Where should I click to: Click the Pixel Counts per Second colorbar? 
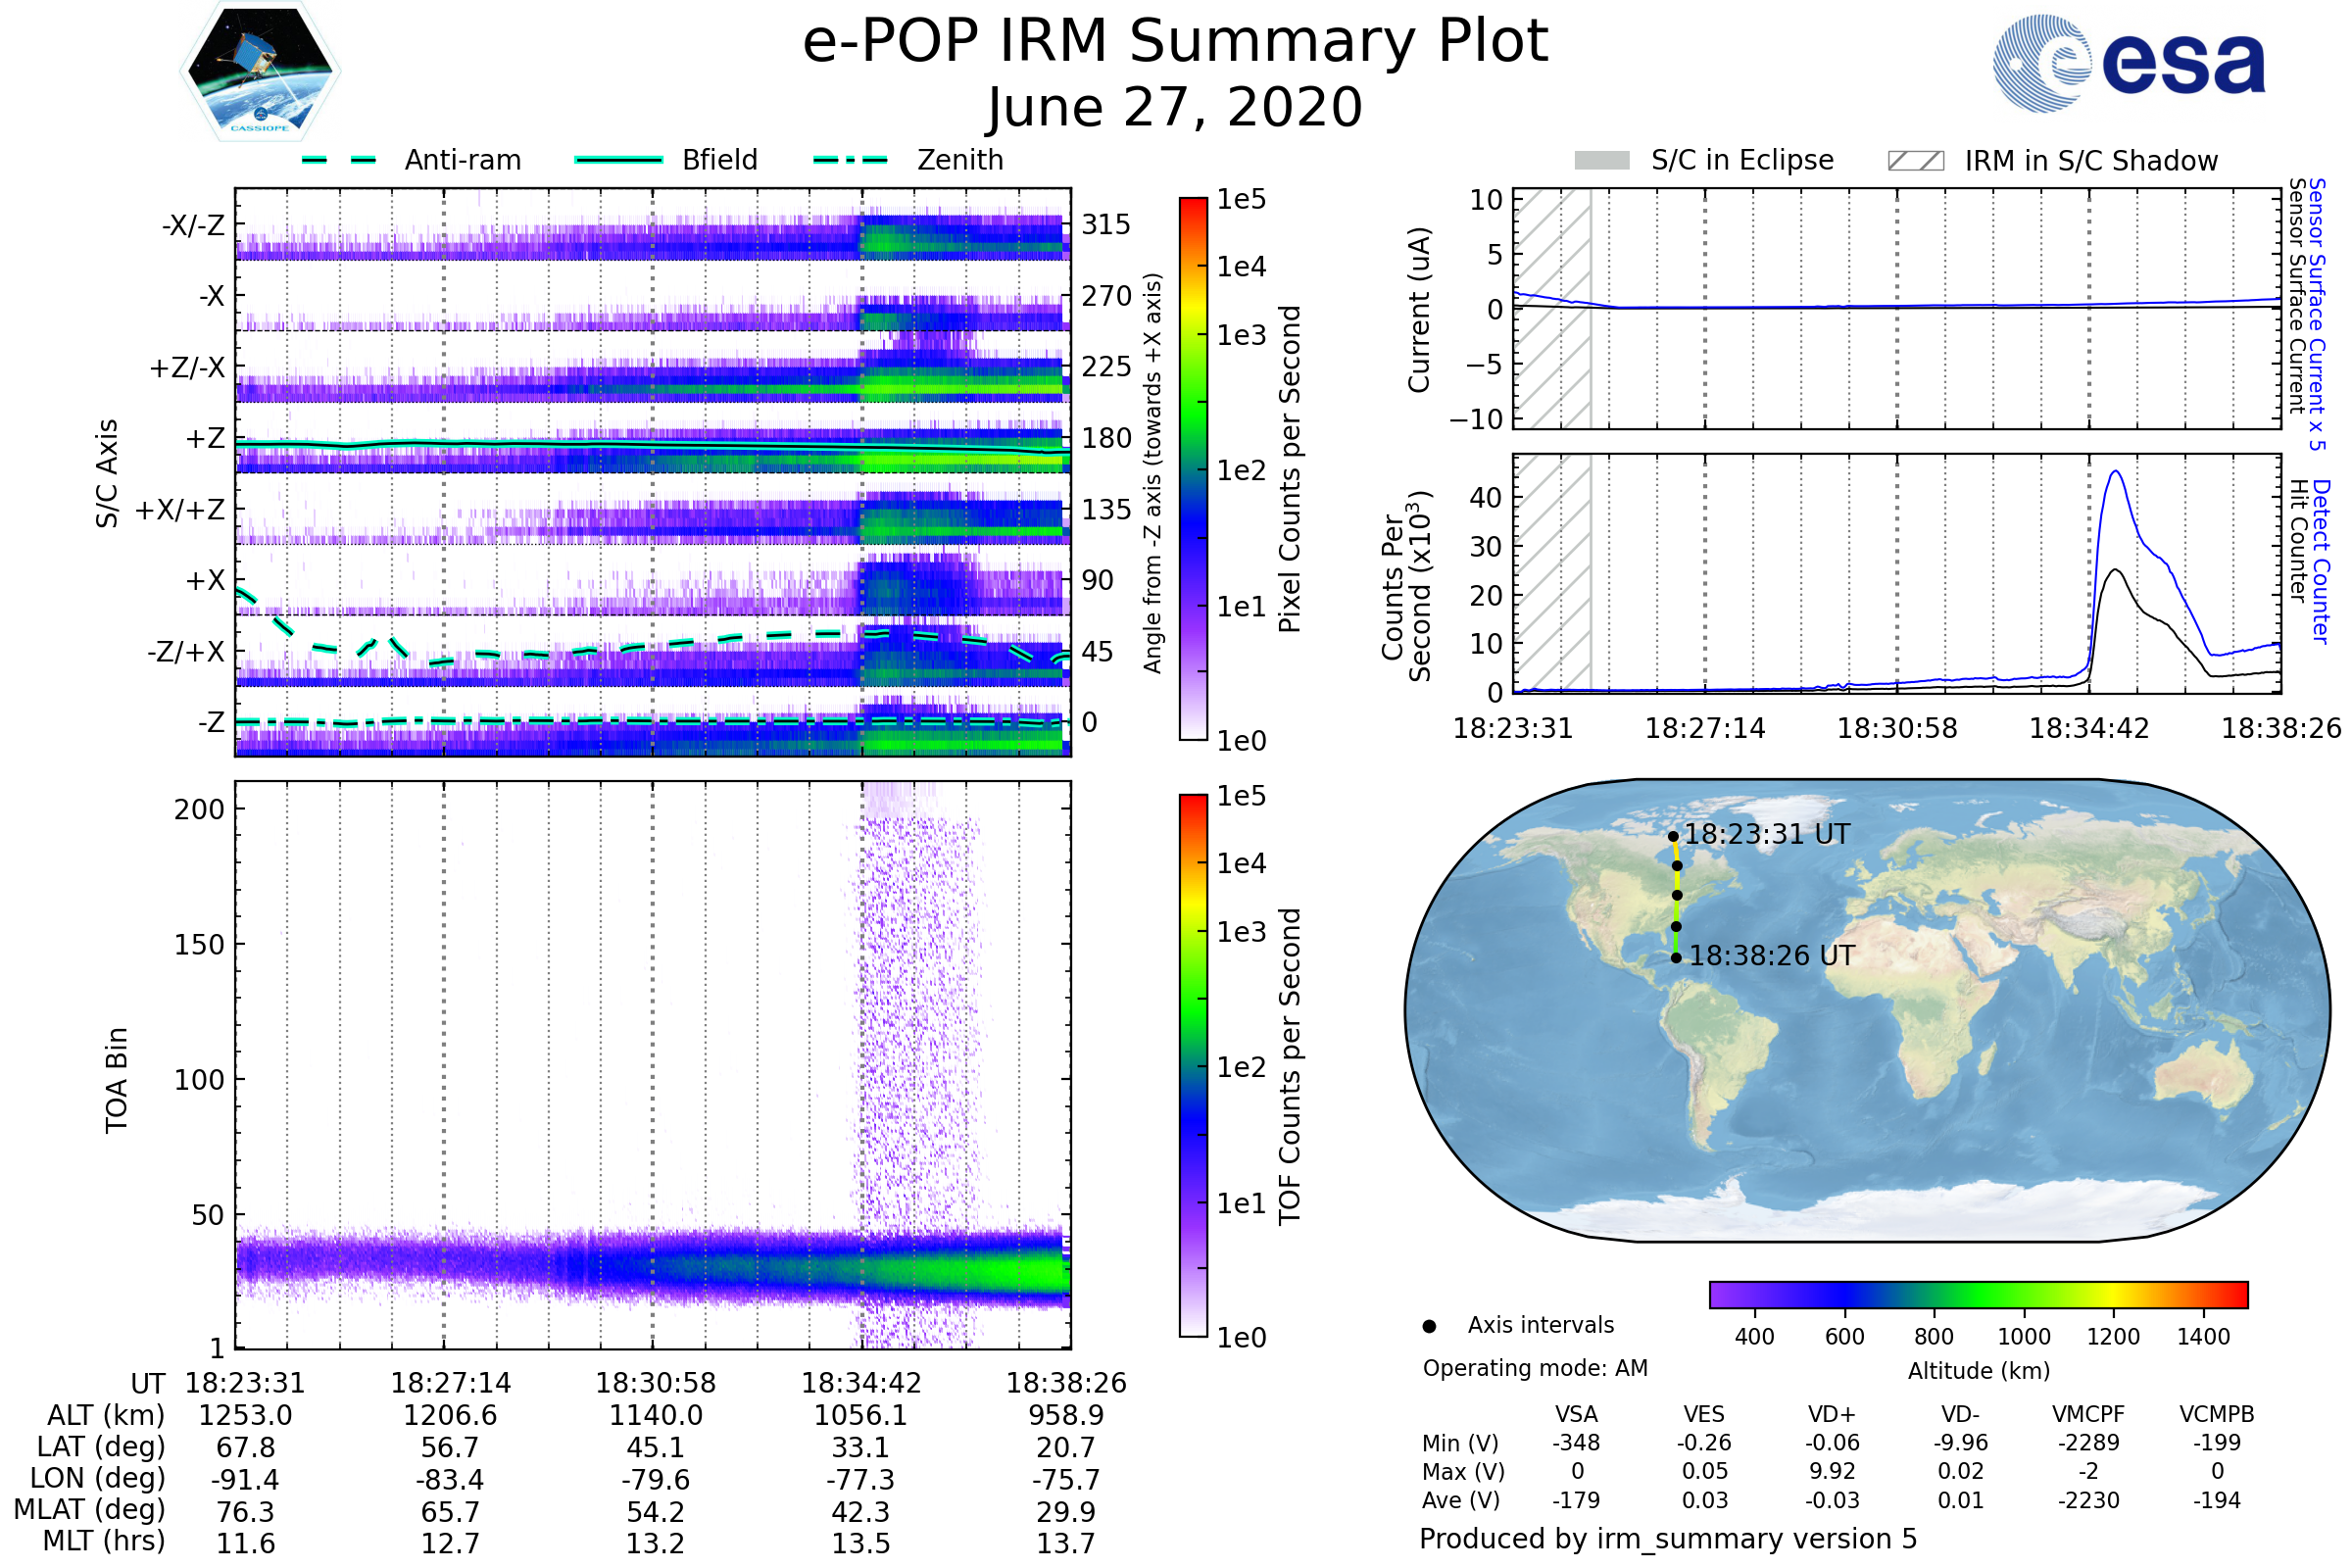click(x=1193, y=468)
